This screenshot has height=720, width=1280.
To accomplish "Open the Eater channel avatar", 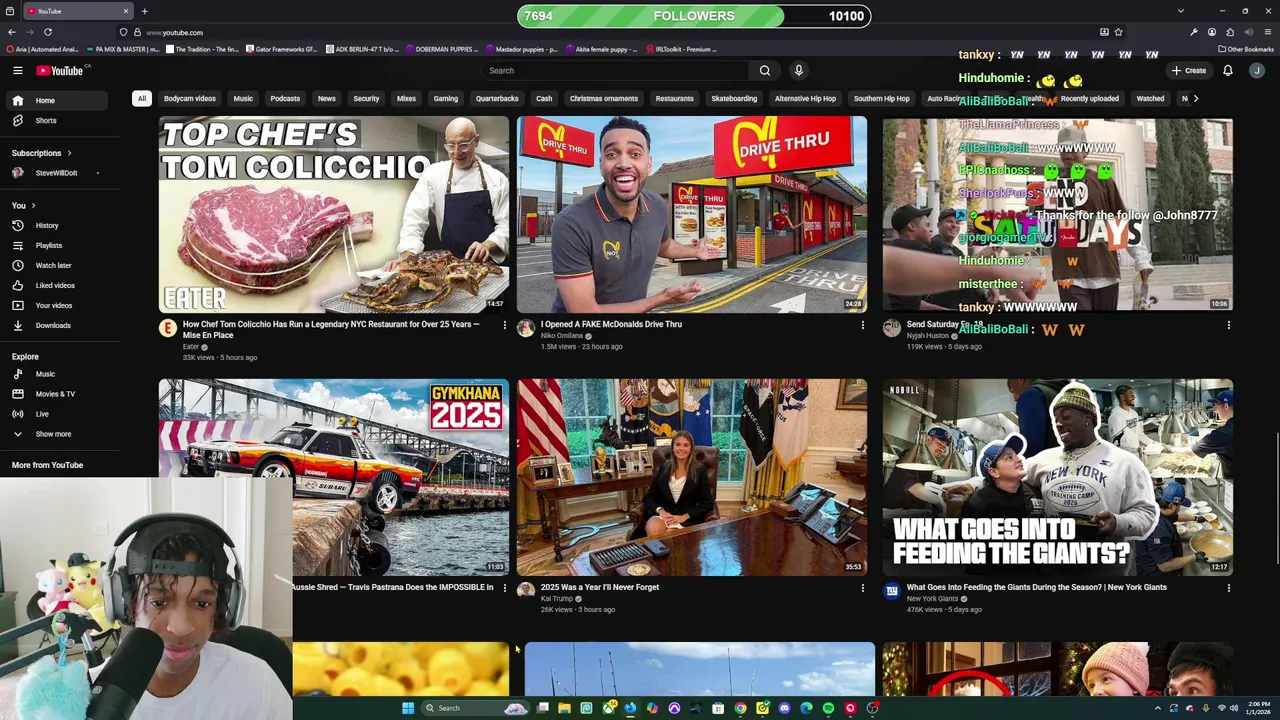I will [x=167, y=328].
